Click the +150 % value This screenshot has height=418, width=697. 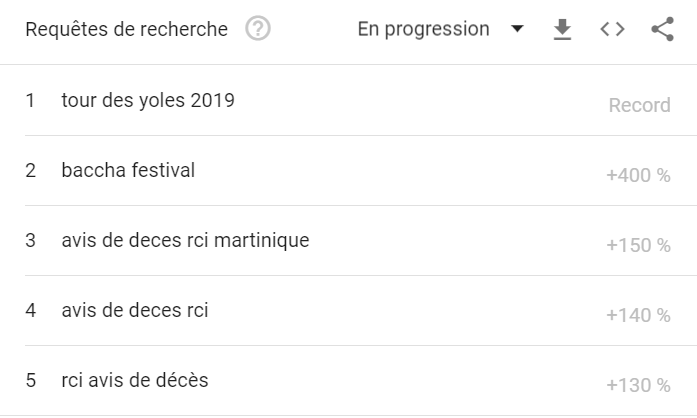638,245
